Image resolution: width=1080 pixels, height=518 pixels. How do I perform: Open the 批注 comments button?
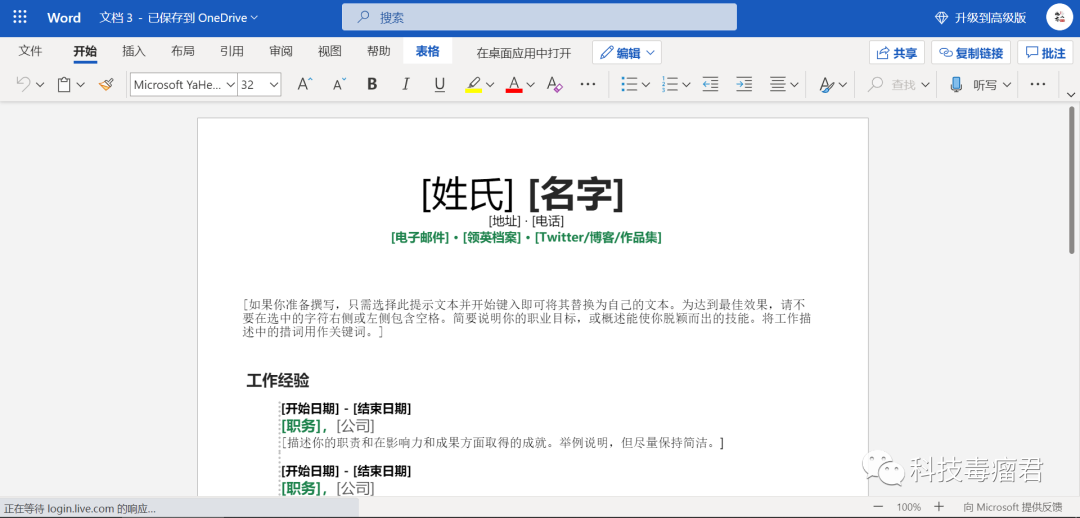click(1046, 53)
